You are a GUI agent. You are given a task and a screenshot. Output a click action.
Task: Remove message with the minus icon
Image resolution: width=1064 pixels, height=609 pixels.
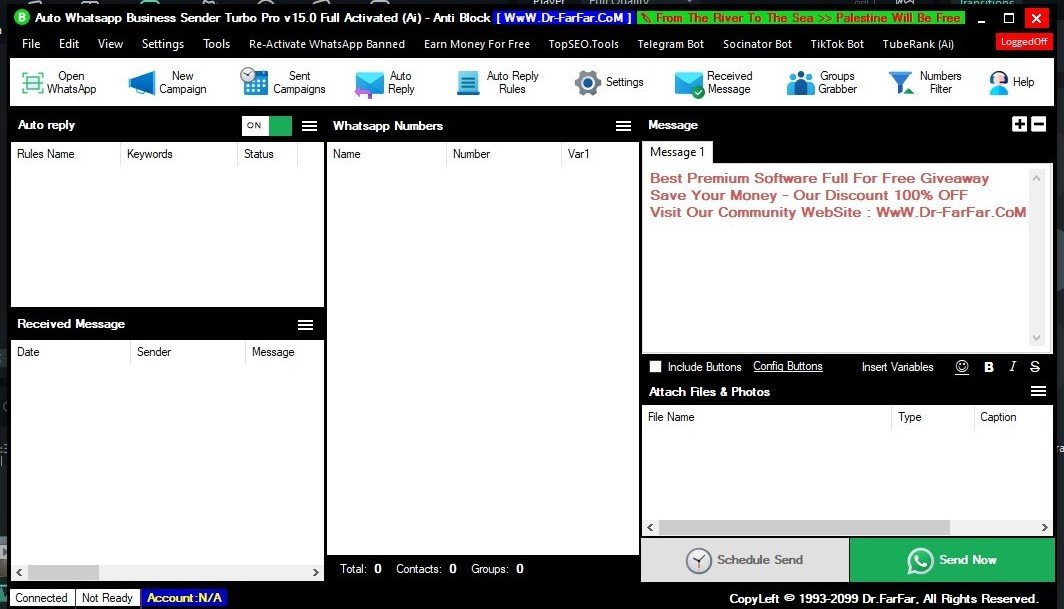(1038, 124)
